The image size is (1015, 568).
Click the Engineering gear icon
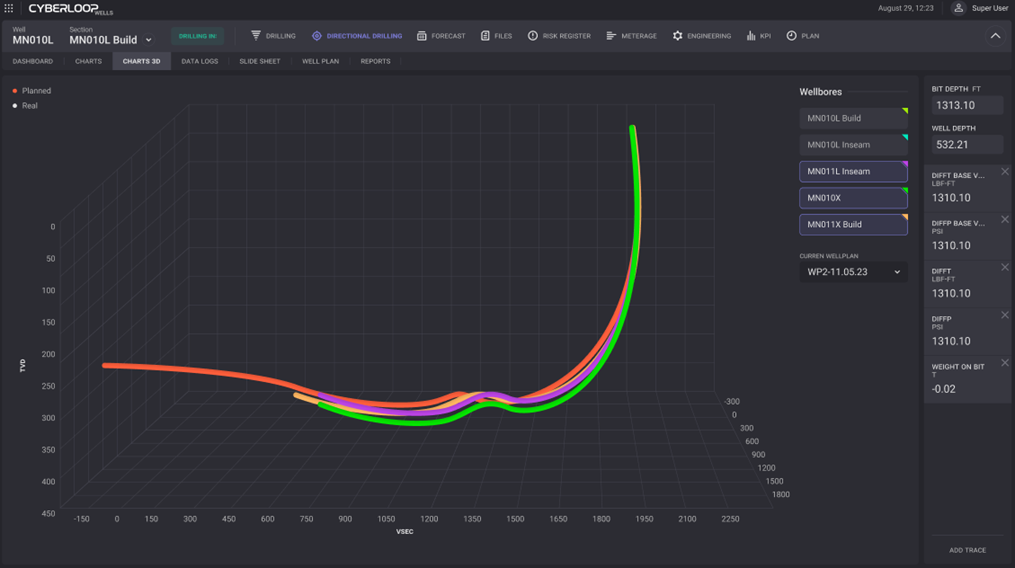tap(677, 36)
